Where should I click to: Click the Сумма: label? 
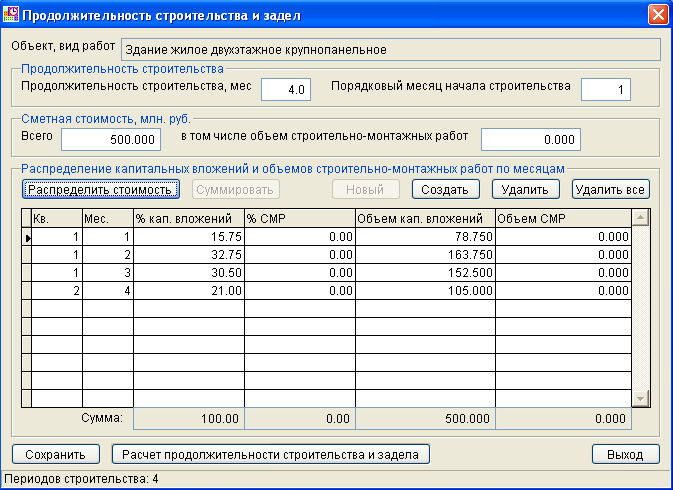pyautogui.click(x=102, y=417)
